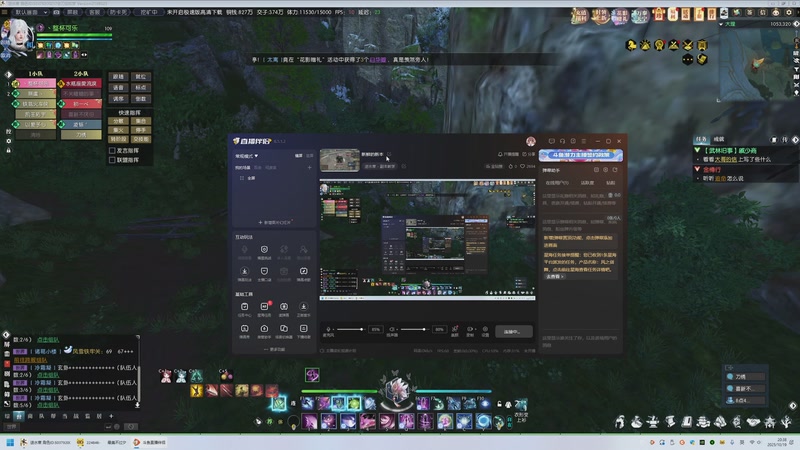Click the 分散 quick command button
Image resolution: width=800 pixels, height=450 pixels.
(x=118, y=121)
